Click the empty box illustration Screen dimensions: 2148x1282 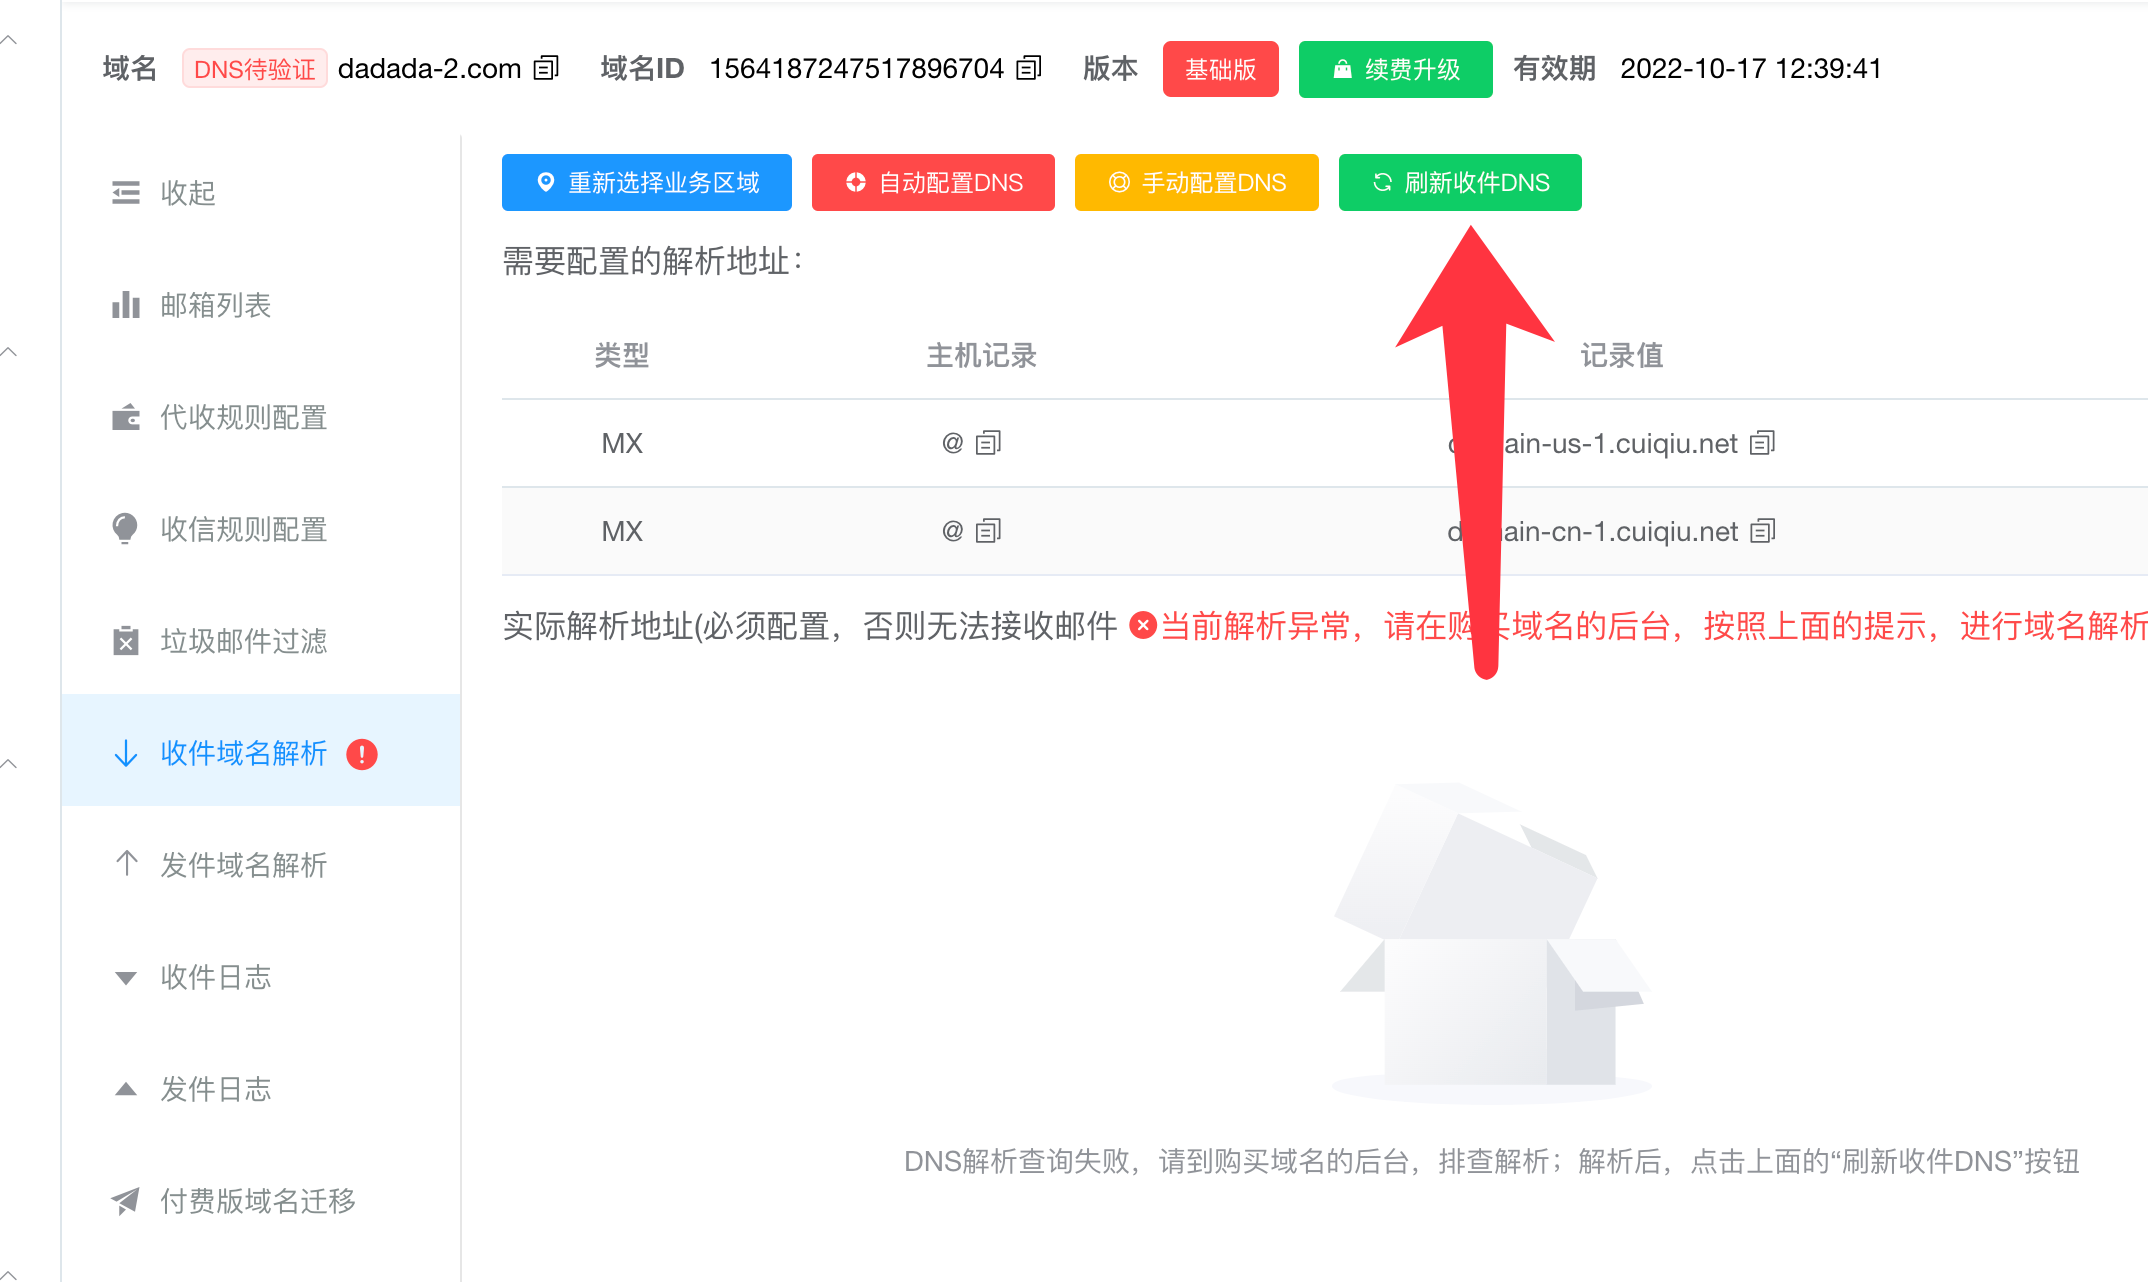(1492, 943)
